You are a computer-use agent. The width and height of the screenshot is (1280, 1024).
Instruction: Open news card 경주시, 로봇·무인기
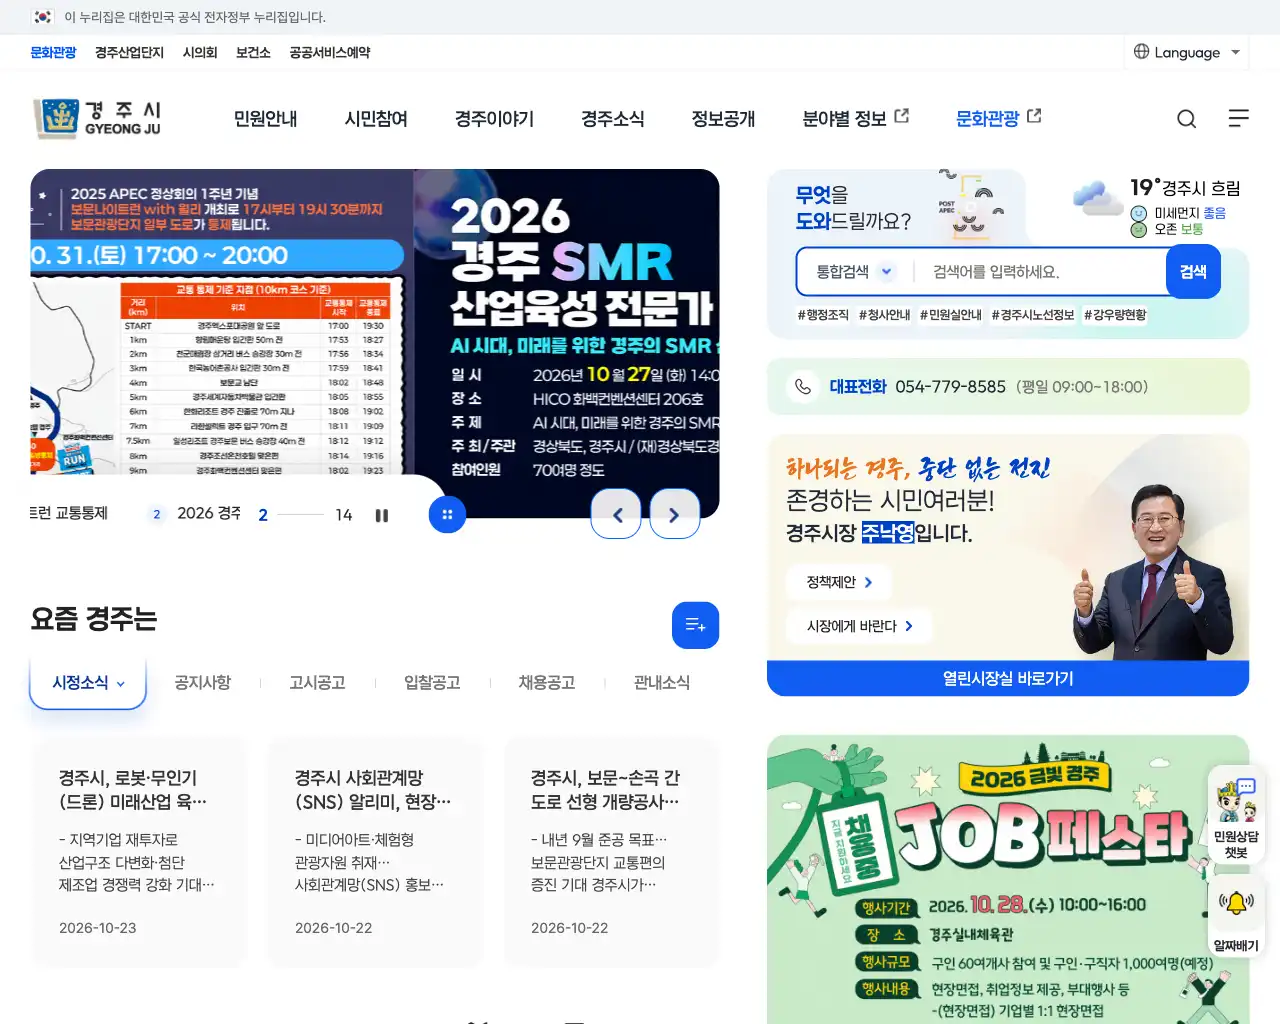pyautogui.click(x=139, y=852)
